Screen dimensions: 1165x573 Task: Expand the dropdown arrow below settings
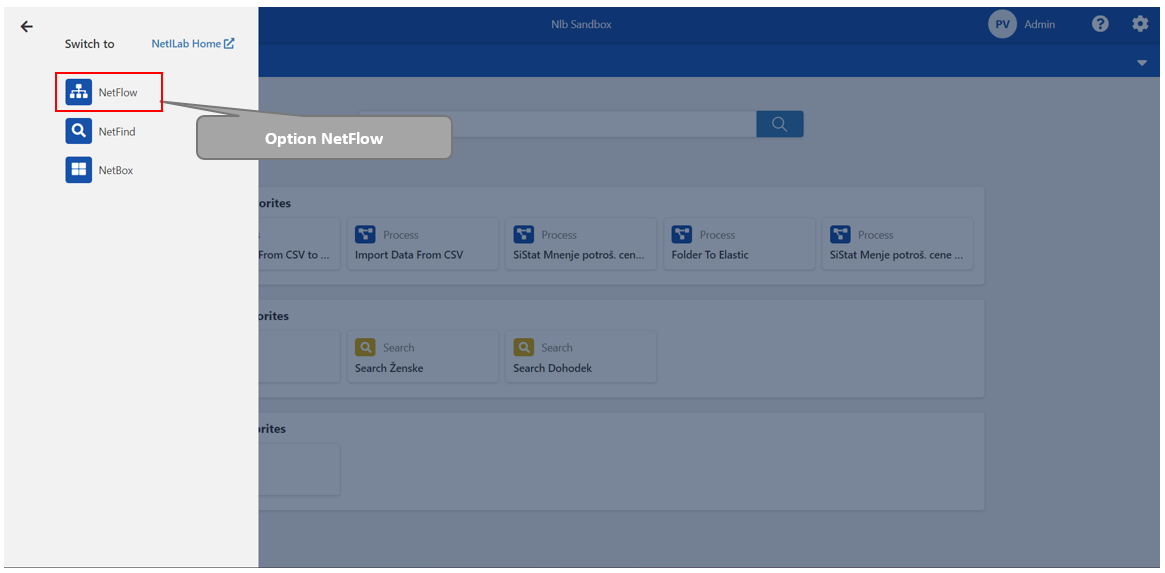[x=1142, y=63]
